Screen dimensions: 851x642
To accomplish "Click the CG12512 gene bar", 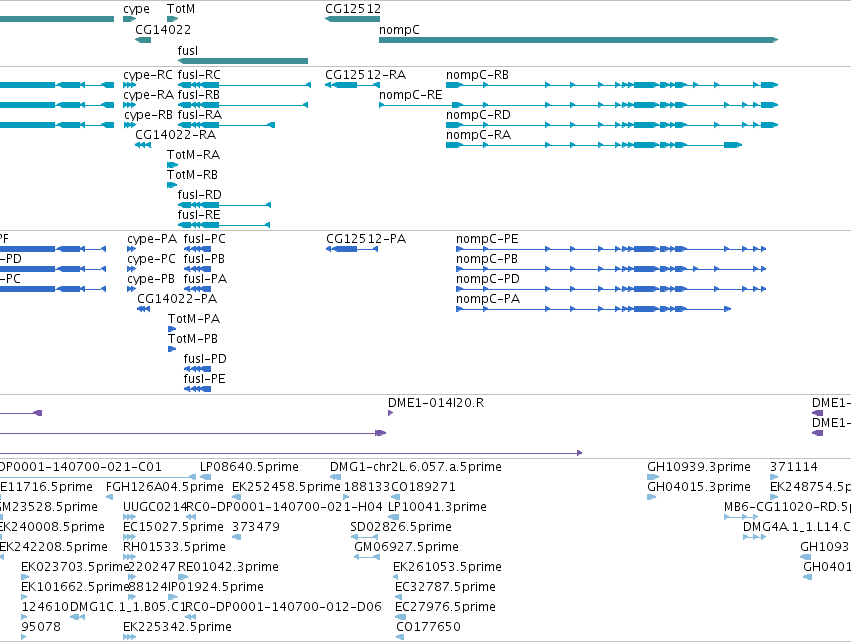I will [x=352, y=19].
